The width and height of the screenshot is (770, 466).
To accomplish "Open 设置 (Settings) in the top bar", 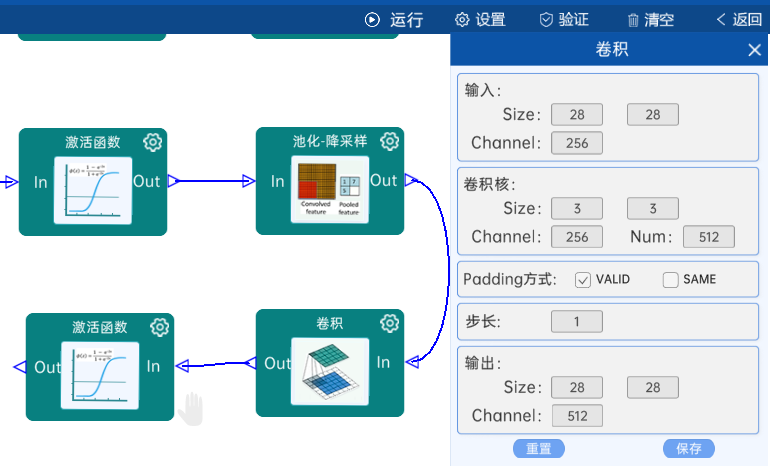I will [480, 20].
